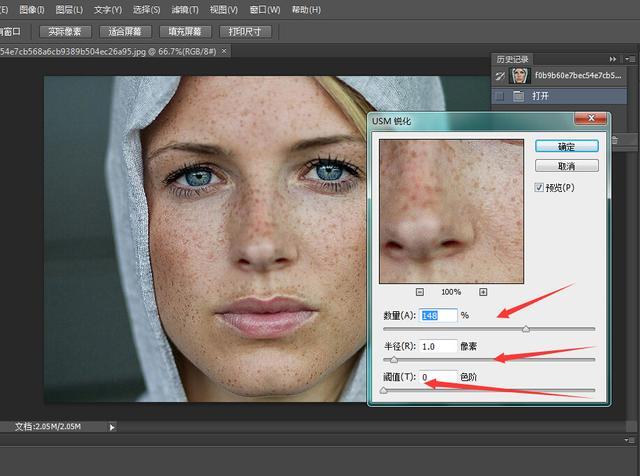
Task: Adjust the 数量 amount slider
Action: pyautogui.click(x=526, y=329)
